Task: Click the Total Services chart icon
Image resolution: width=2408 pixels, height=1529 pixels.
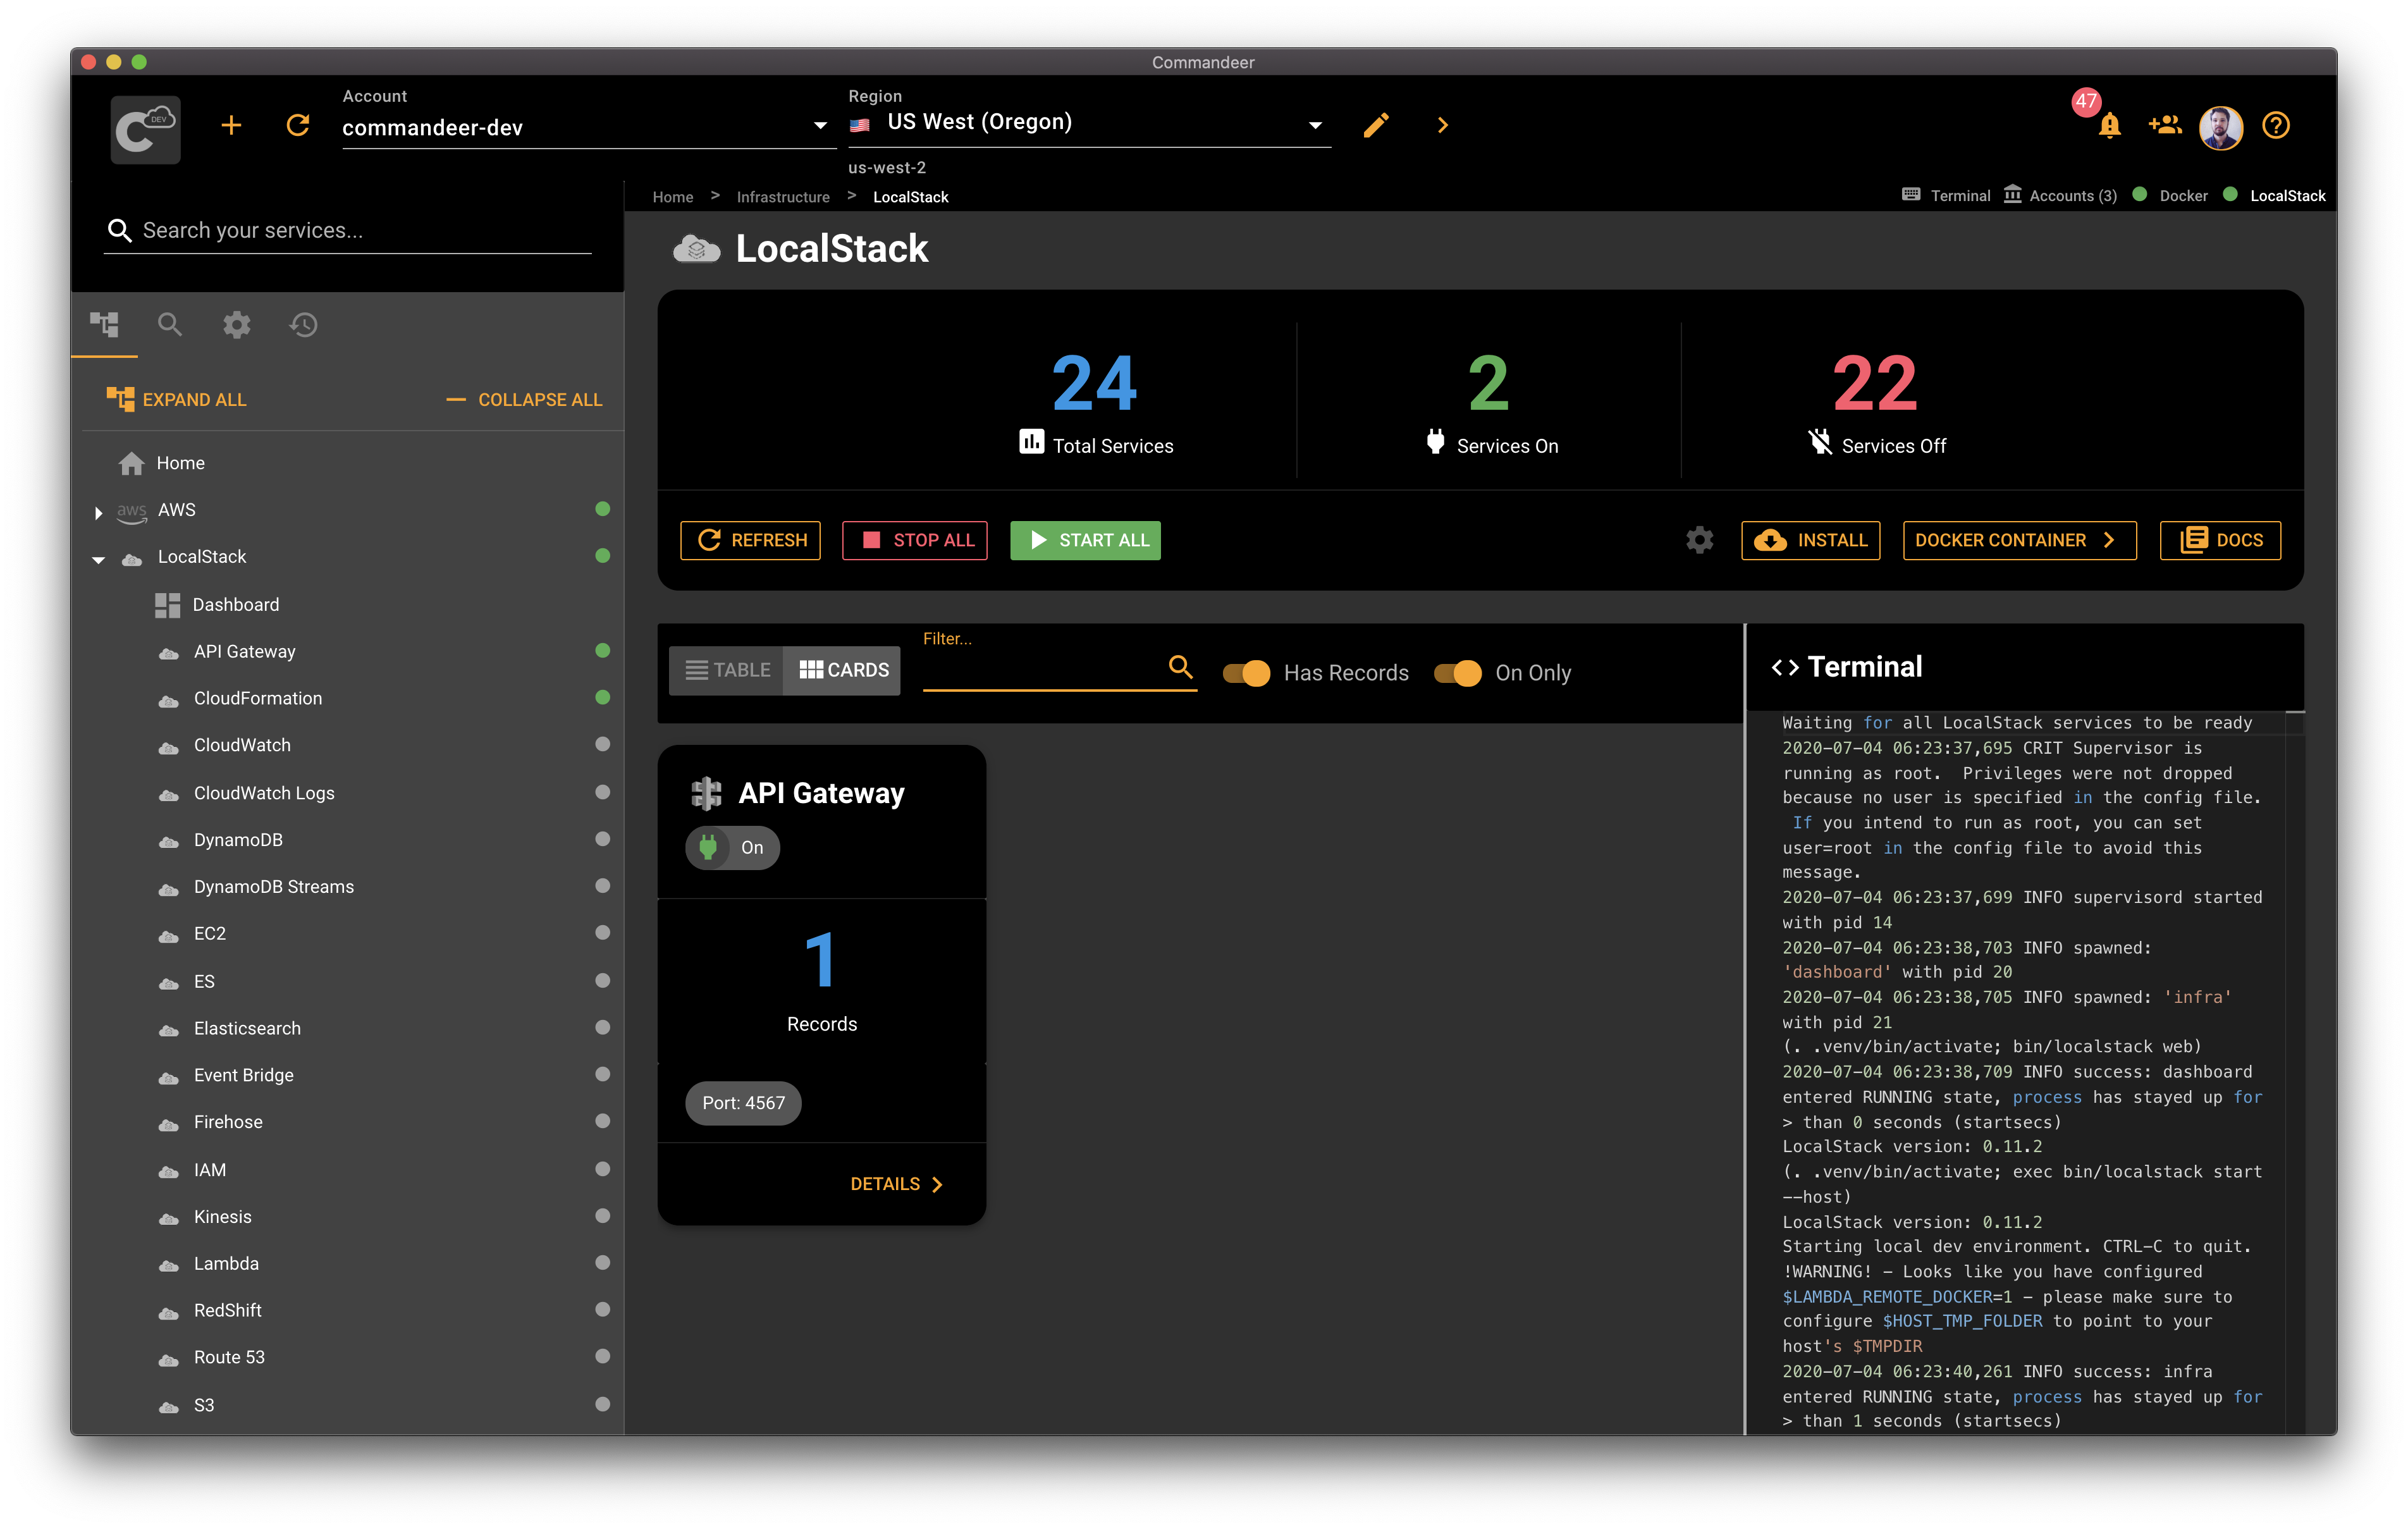Action: (1031, 441)
